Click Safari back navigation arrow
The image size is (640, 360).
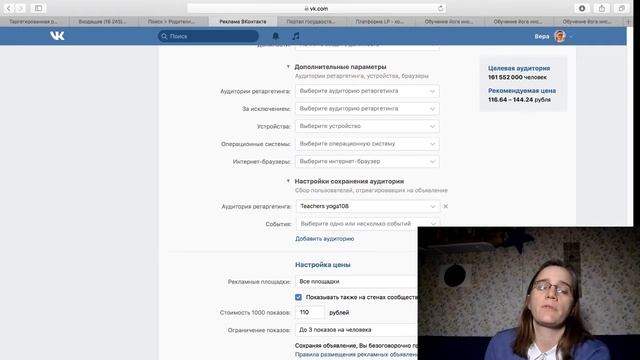click(x=9, y=8)
